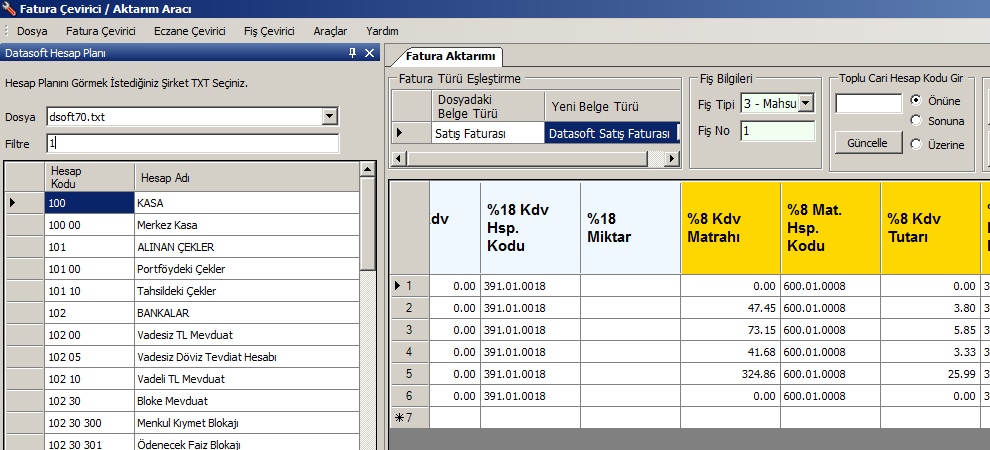
Task: Select row header 5 in invoice grid
Action: 410,374
